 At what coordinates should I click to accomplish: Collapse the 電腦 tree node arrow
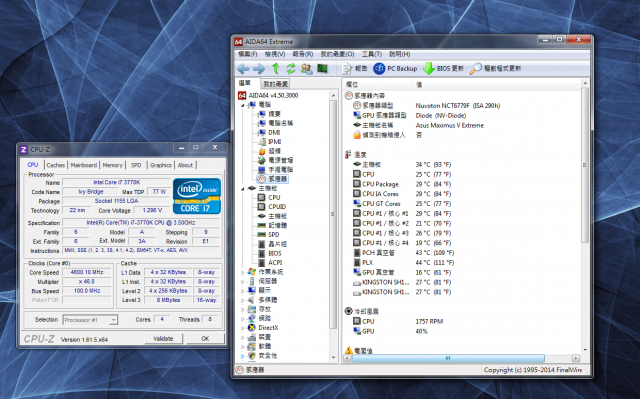point(242,105)
